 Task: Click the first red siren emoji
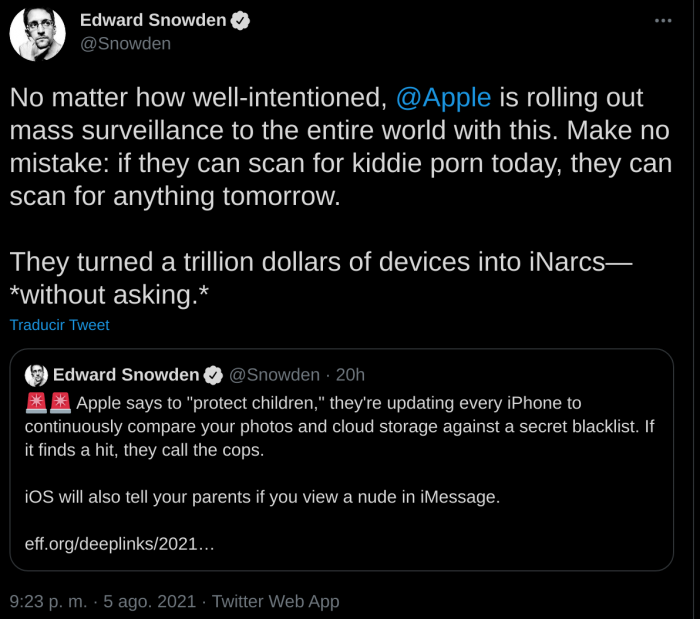36,404
